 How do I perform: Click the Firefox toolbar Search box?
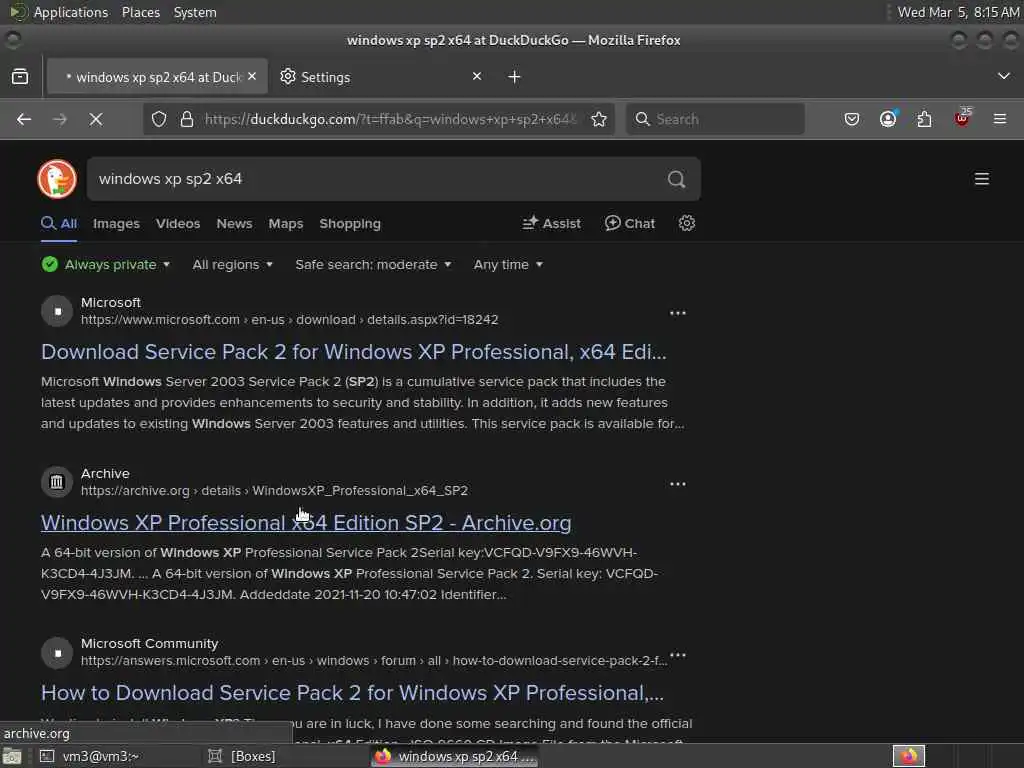[715, 119]
